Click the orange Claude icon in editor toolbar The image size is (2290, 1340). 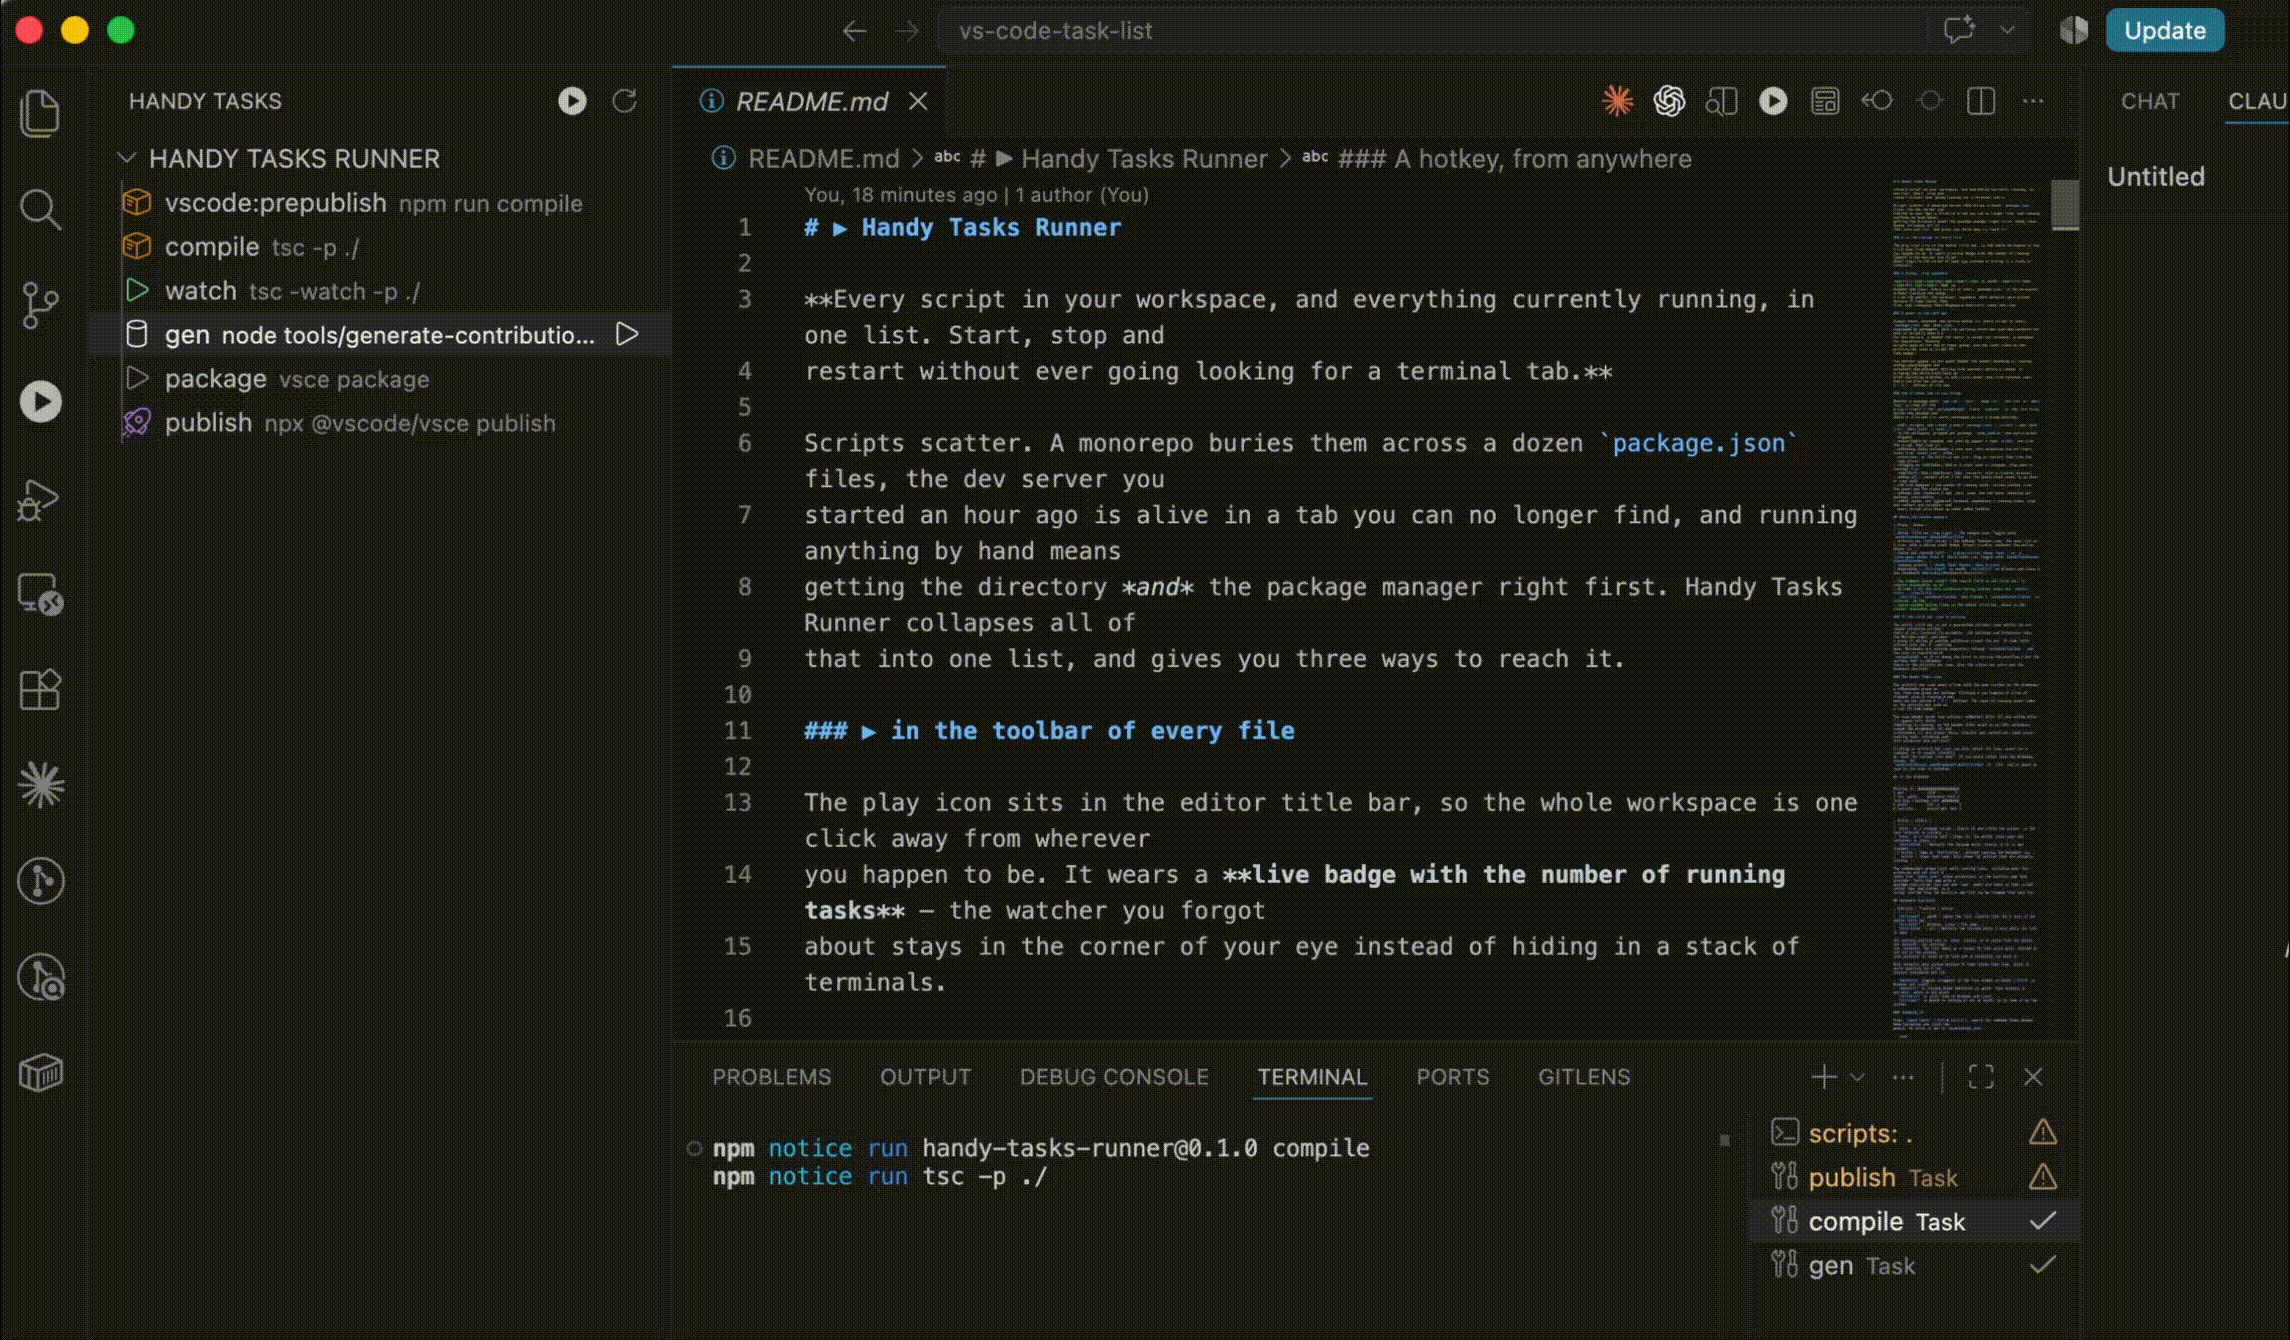pos(1617,101)
